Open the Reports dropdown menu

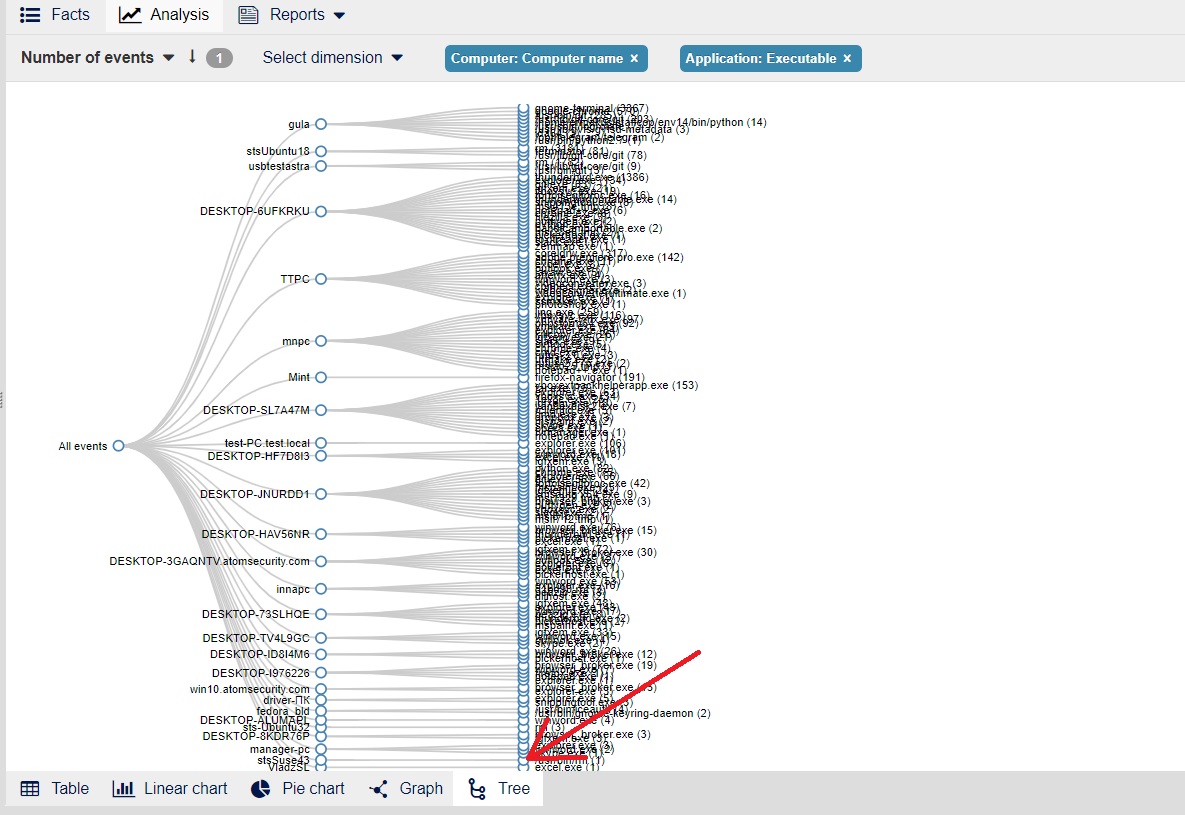(292, 15)
